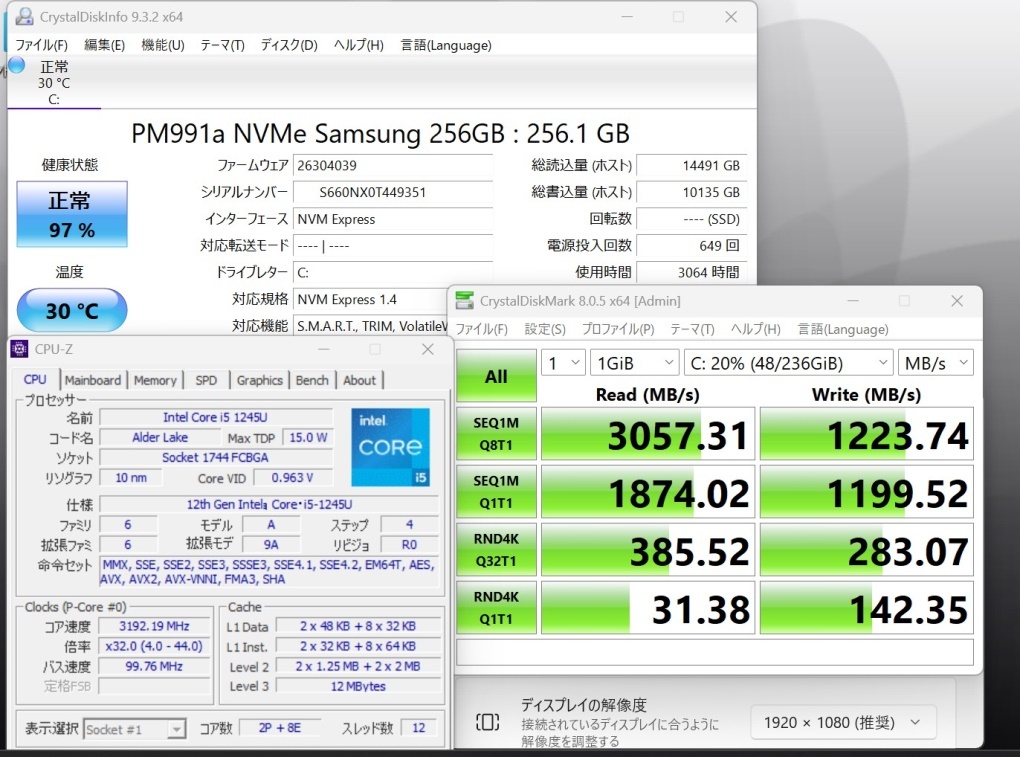
Task: Open 言語(Language) menu in CrystalDiskInfo
Action: click(x=446, y=45)
